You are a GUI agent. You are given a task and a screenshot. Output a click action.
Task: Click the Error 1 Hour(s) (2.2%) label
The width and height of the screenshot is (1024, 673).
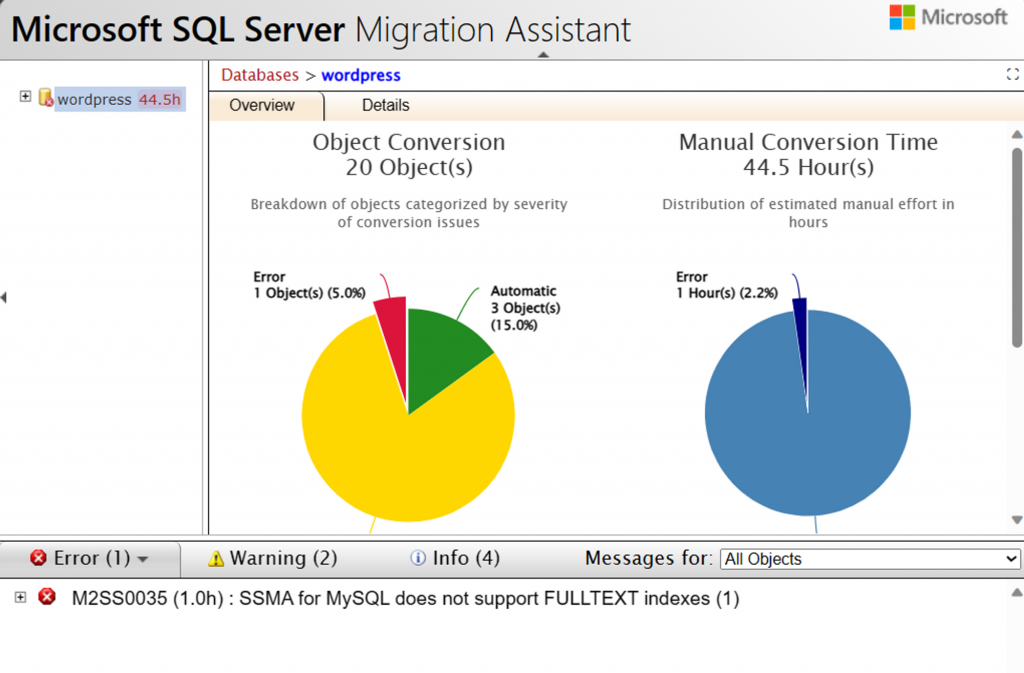pos(727,285)
